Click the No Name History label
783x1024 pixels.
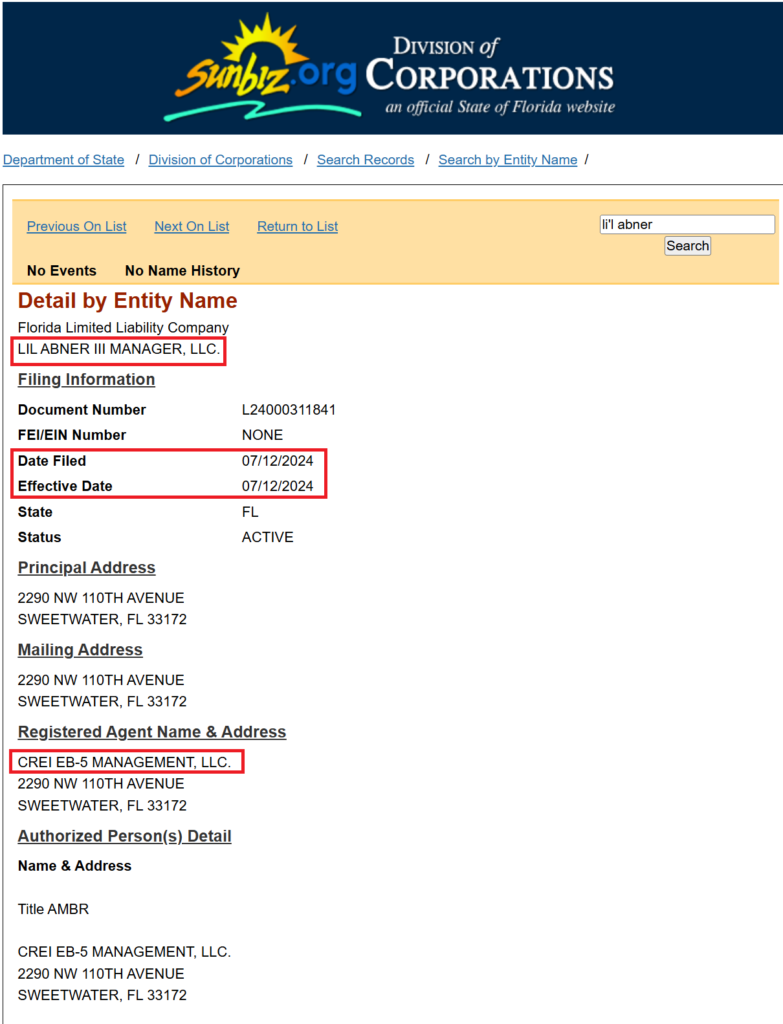(x=182, y=271)
